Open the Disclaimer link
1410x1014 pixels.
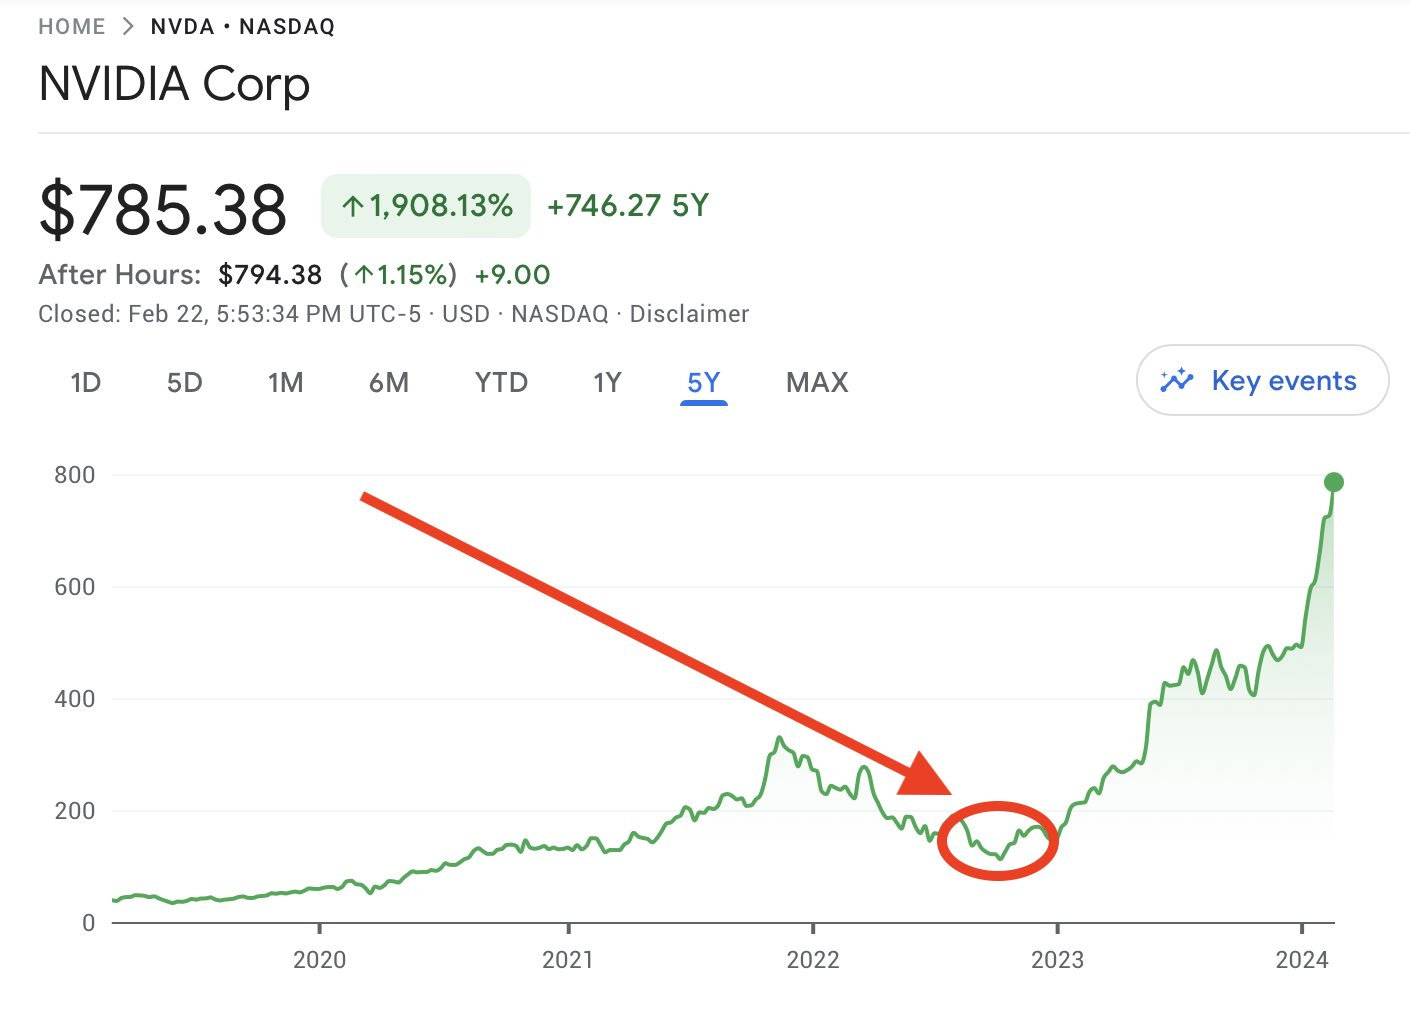[x=689, y=314]
